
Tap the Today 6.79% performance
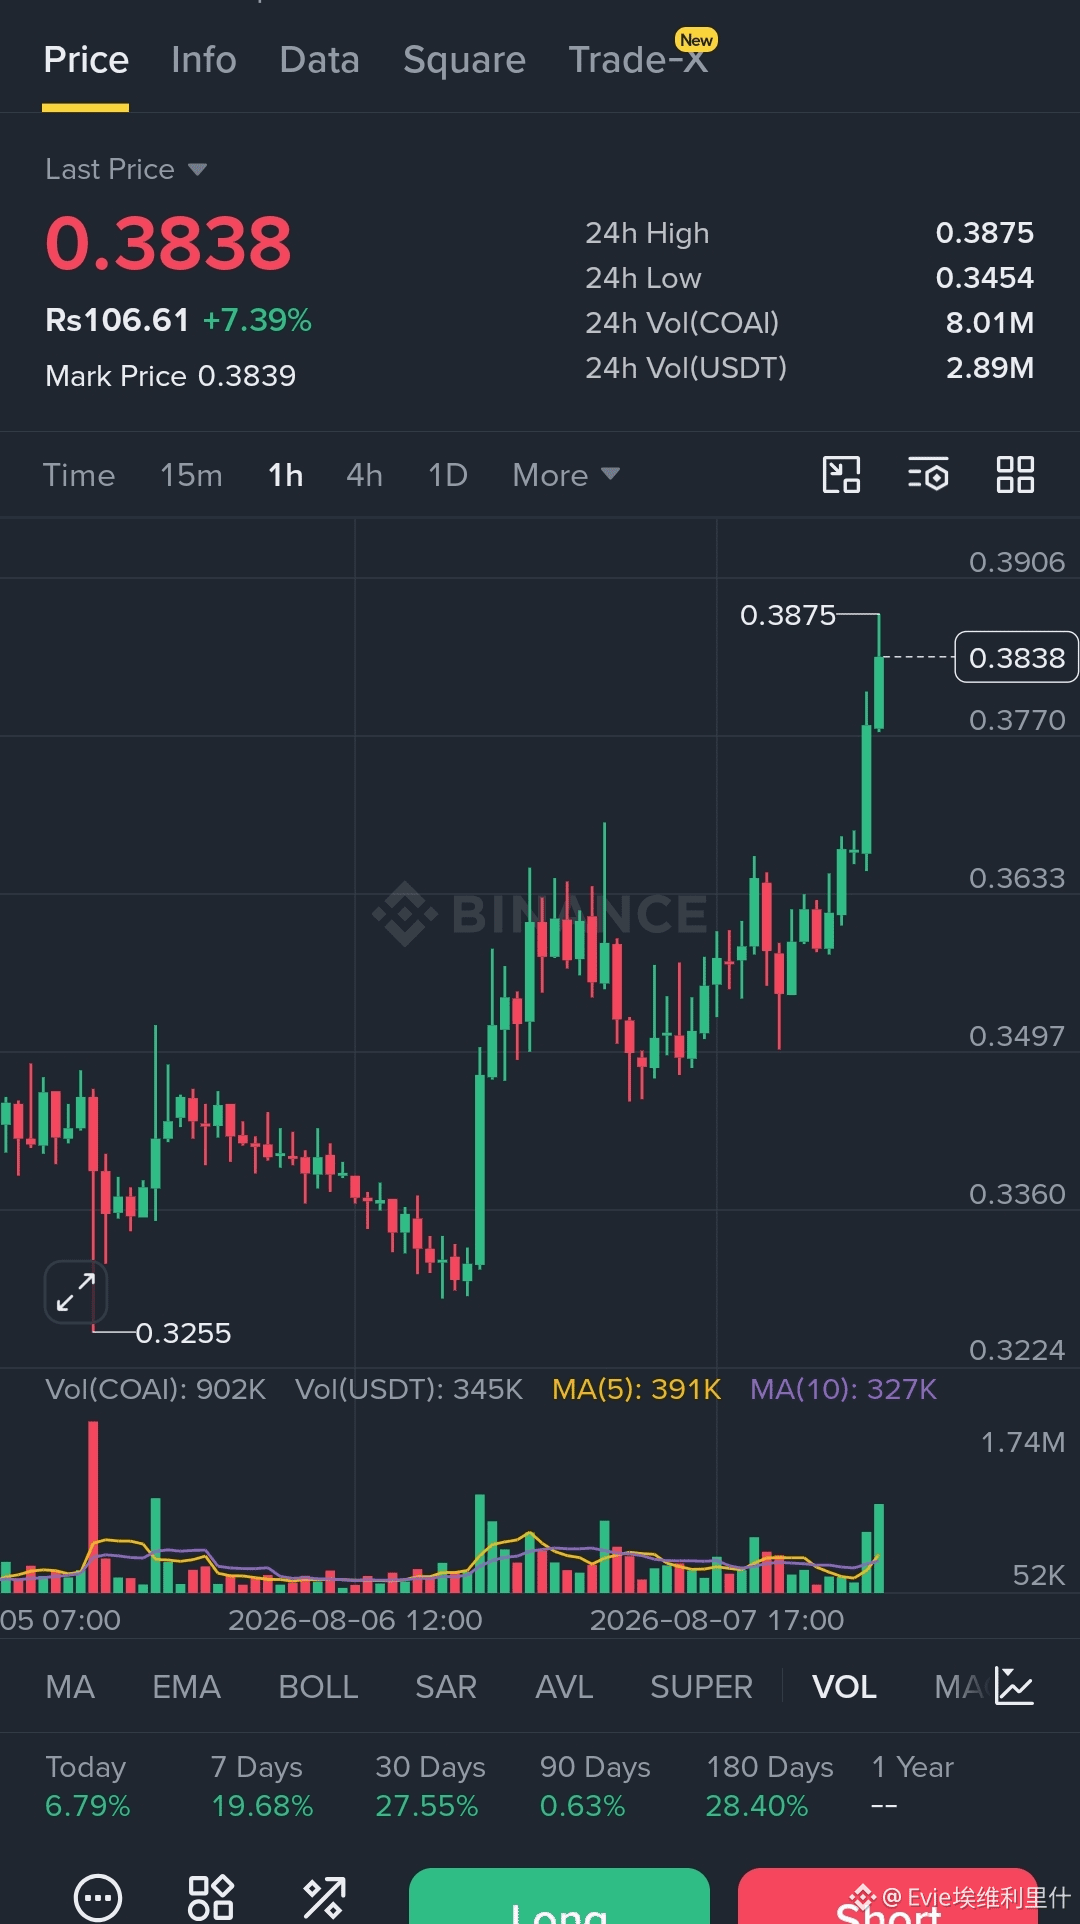(87, 1786)
